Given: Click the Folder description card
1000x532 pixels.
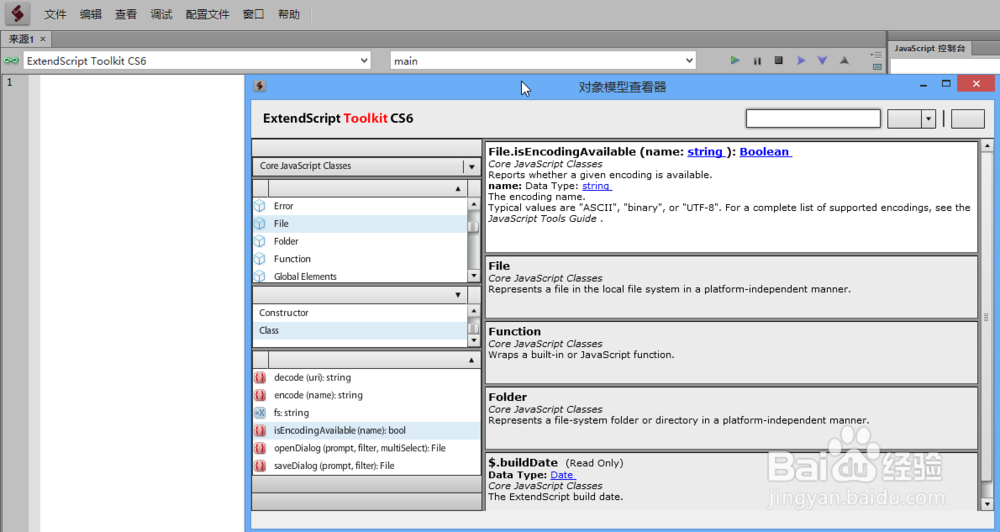Looking at the screenshot, I should (732, 418).
